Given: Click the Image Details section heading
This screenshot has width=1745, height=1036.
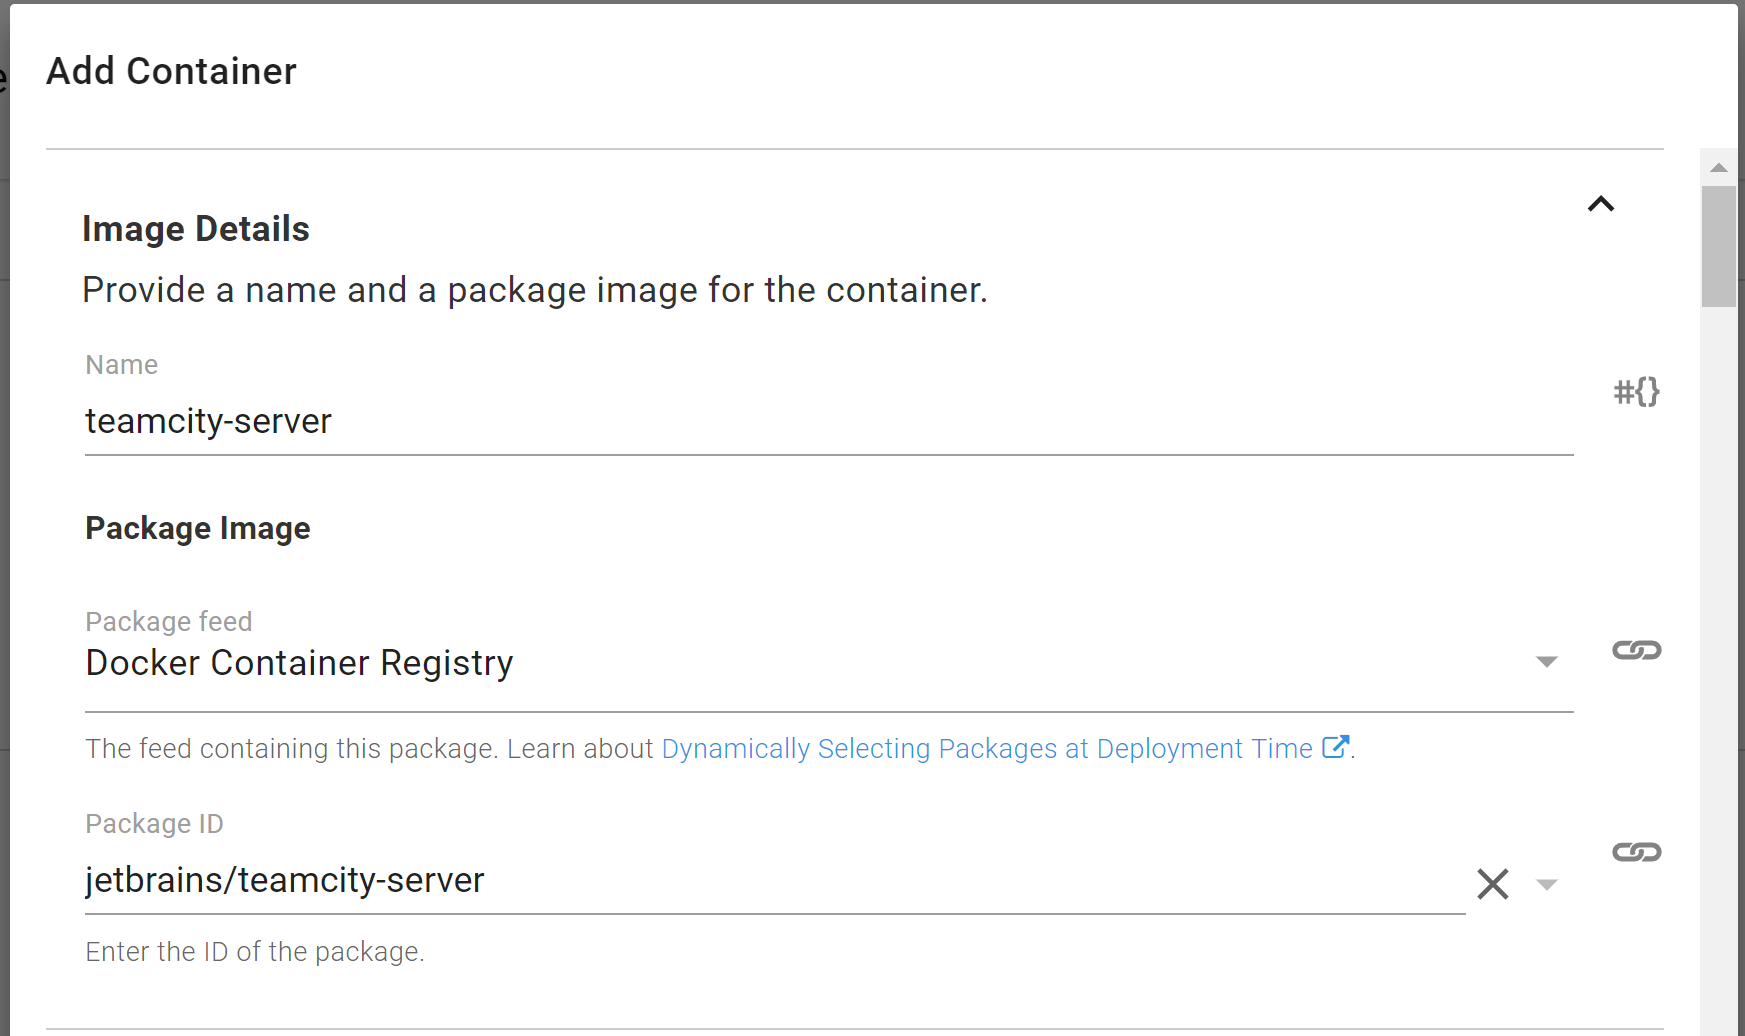Looking at the screenshot, I should tap(196, 229).
